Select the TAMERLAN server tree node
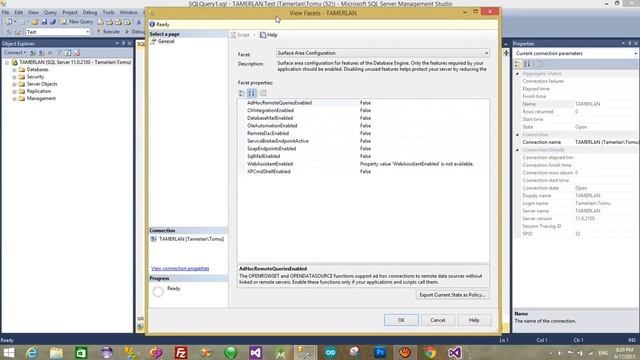This screenshot has width=640, height=360. click(x=75, y=62)
